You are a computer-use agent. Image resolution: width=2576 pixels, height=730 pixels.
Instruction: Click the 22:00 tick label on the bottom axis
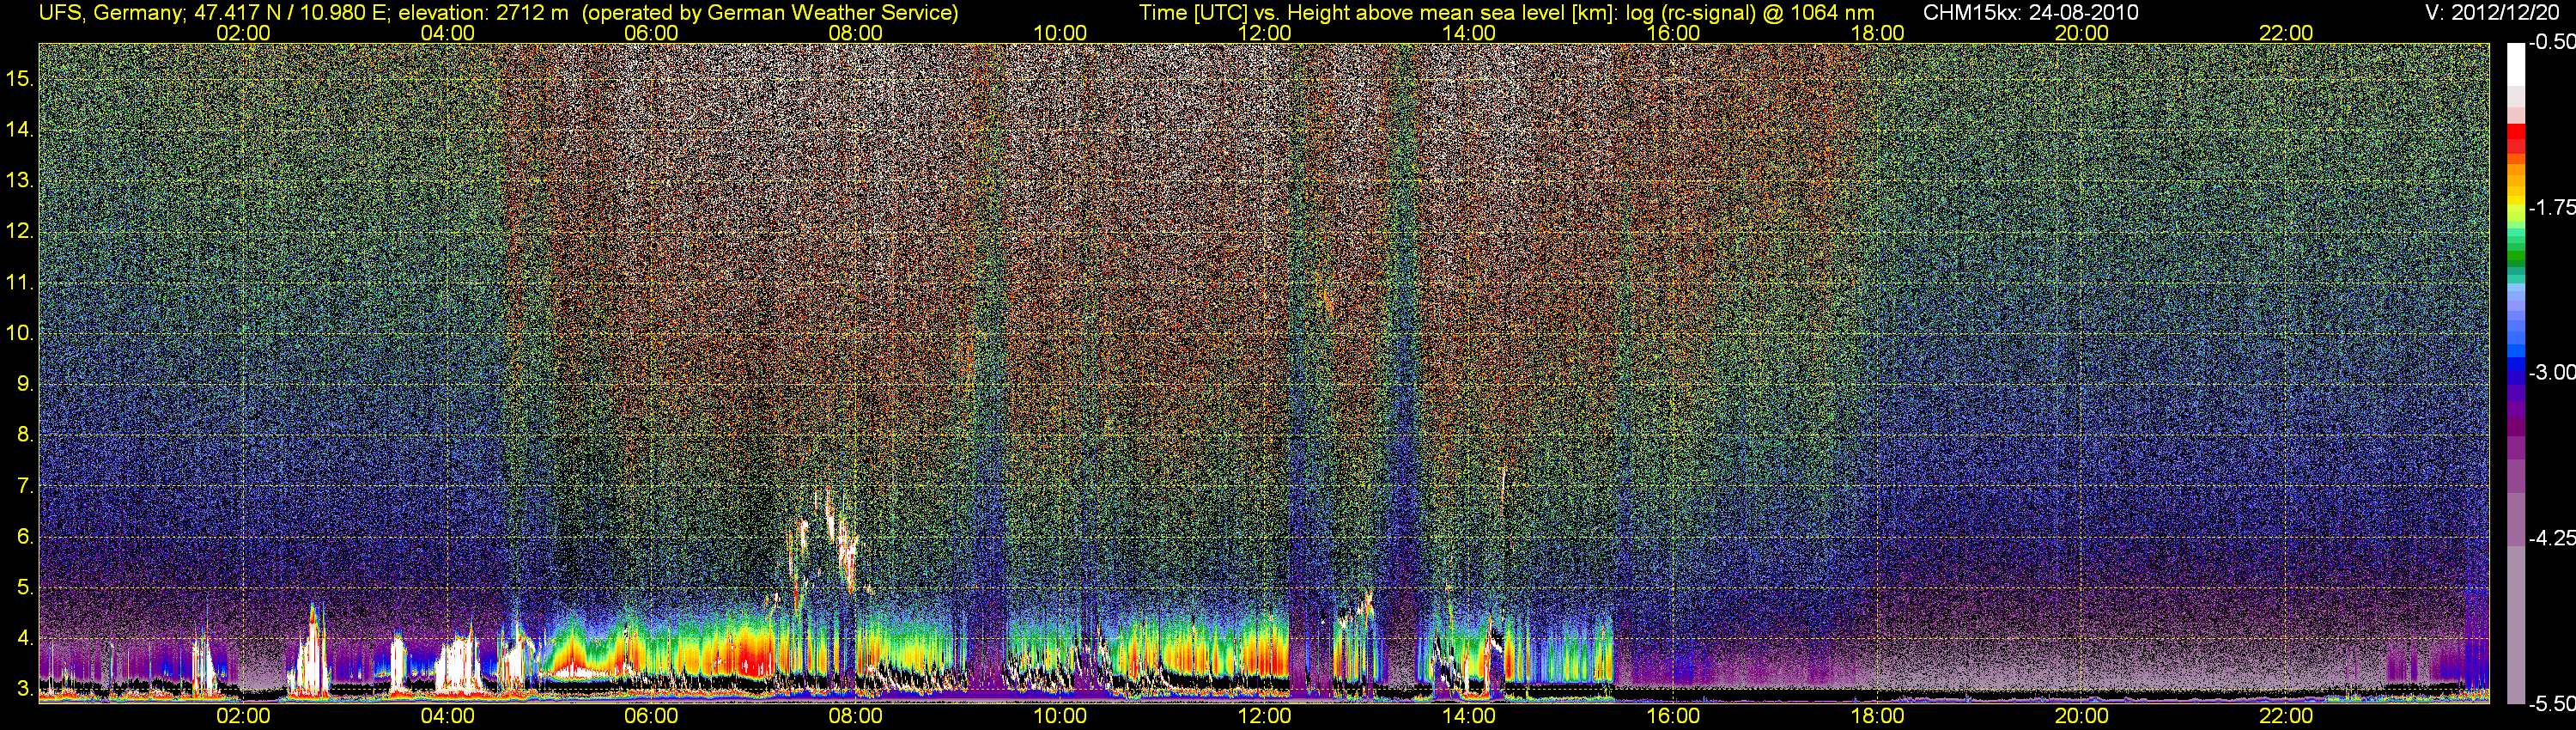(x=2286, y=716)
